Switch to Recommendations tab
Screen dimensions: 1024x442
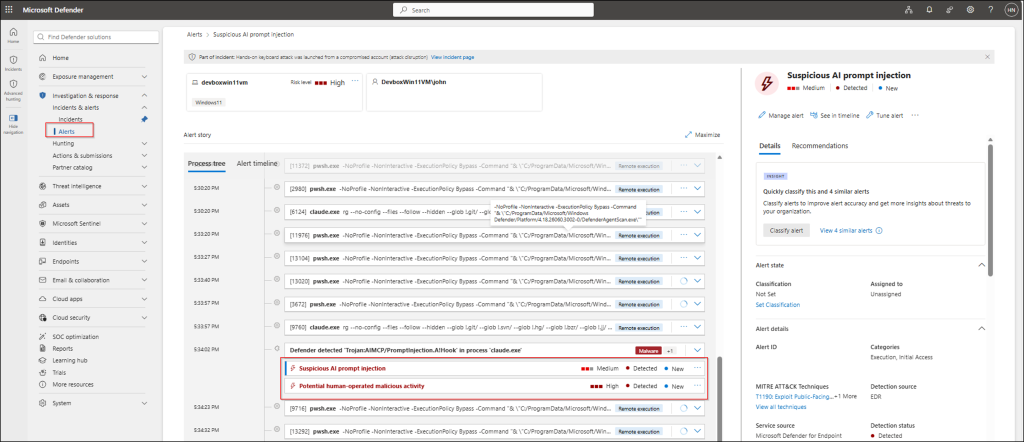tap(820, 146)
